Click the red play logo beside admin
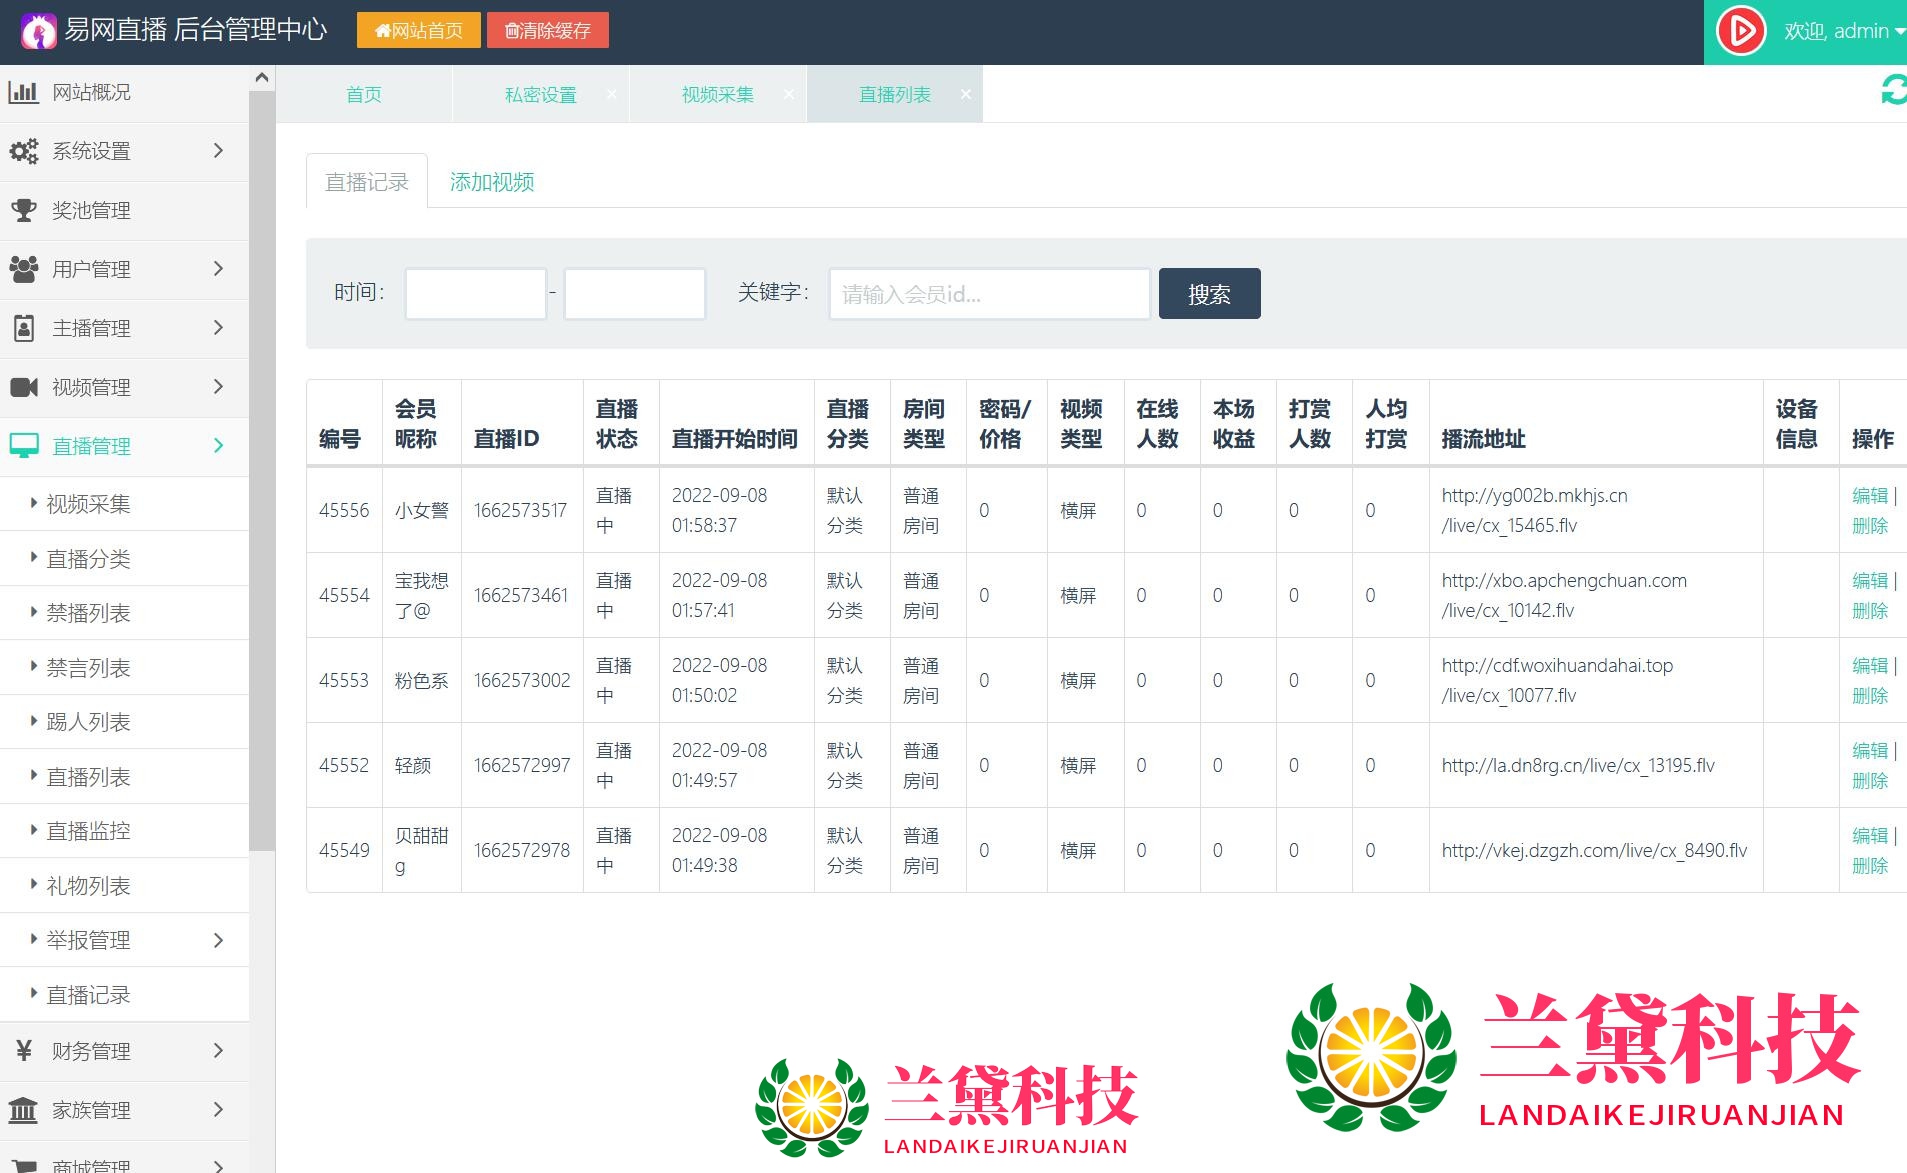The height and width of the screenshot is (1173, 1907). [x=1741, y=31]
